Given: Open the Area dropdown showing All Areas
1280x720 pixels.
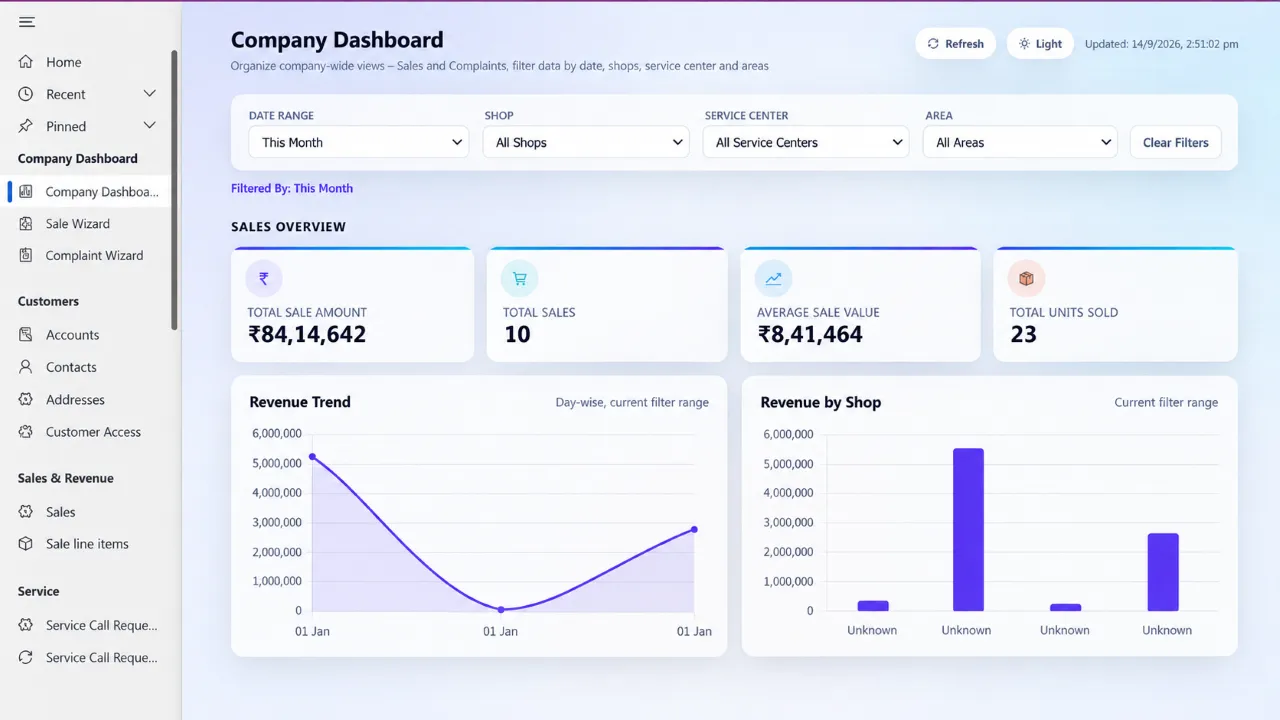Looking at the screenshot, I should [1020, 142].
